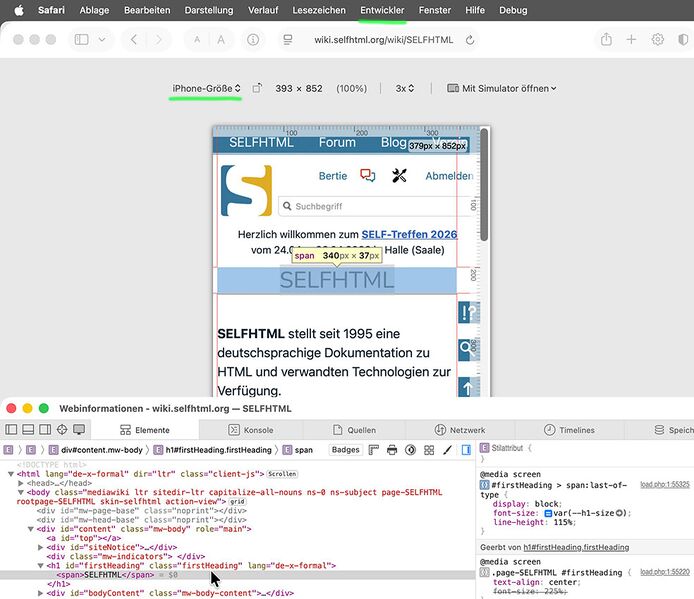Viewport: 694px width, 599px height.
Task: Open the Lesezeichen menu
Action: [x=319, y=10]
